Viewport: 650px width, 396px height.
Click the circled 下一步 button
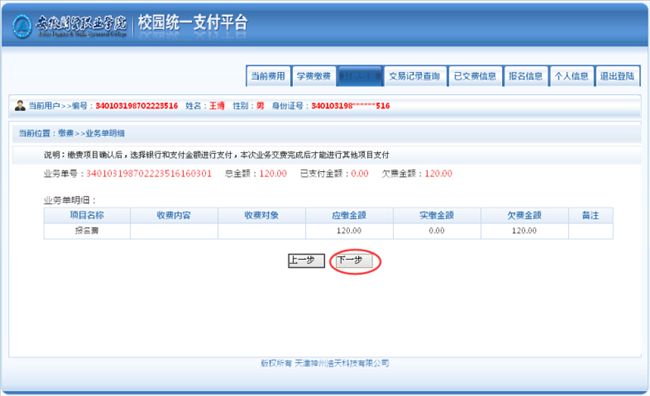click(x=354, y=261)
